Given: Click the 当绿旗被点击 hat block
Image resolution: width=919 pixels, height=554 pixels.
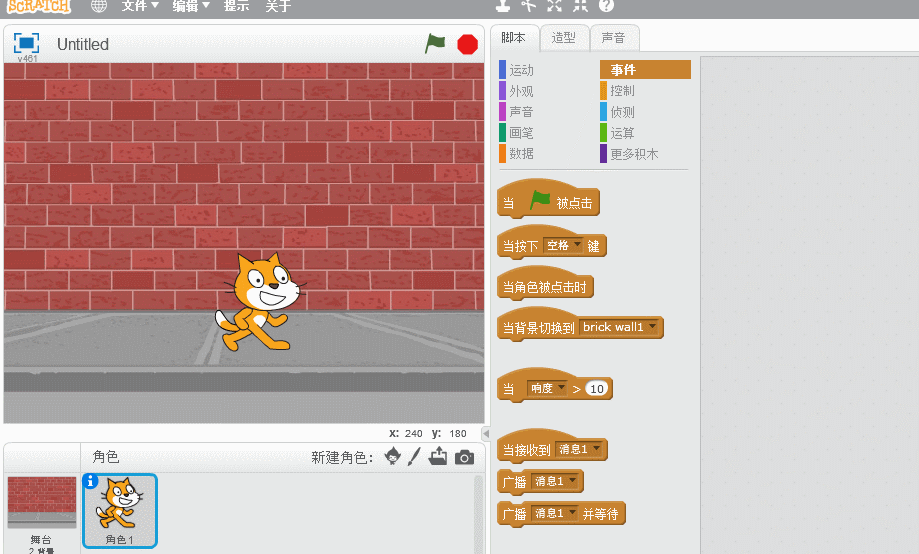Looking at the screenshot, I should 548,201.
